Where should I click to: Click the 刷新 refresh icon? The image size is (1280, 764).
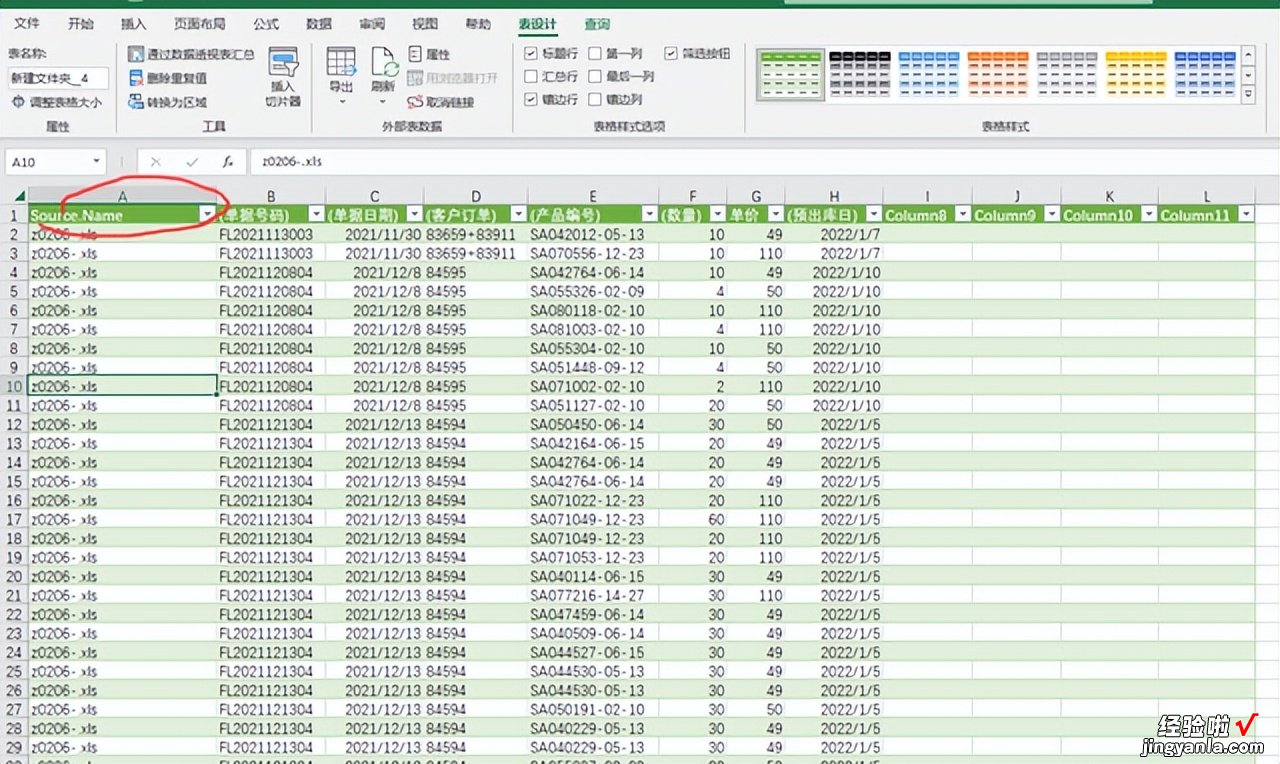coord(385,62)
